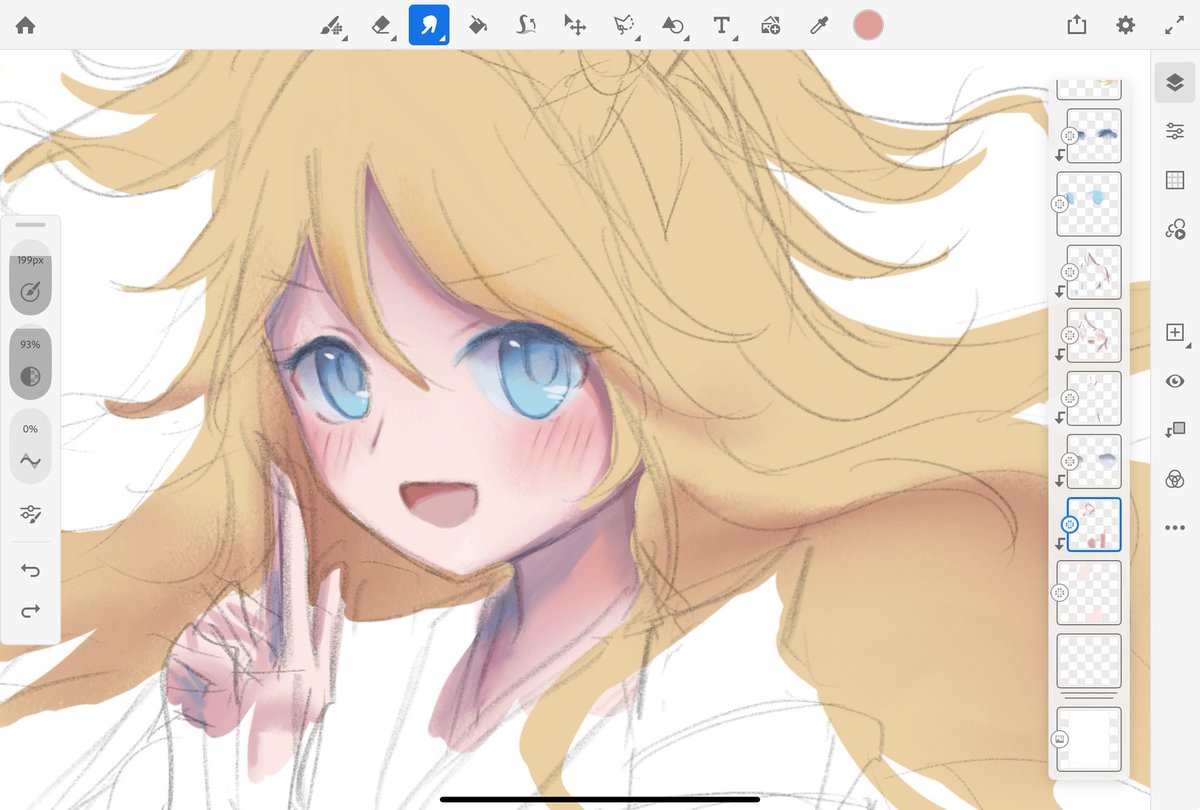Open the pink color swatch picker
Viewport: 1200px width, 810px height.
coord(868,26)
